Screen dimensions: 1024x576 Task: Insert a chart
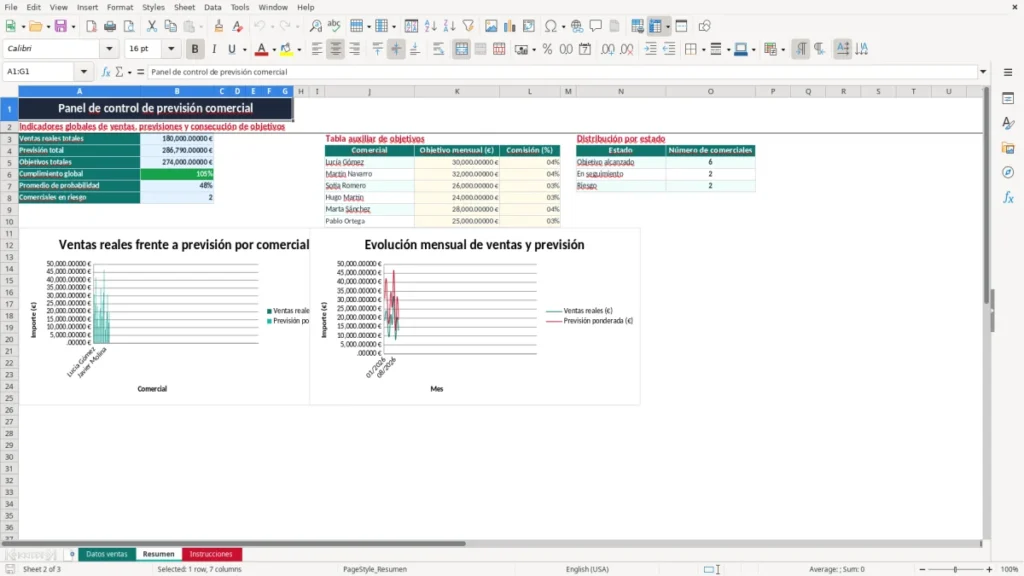[510, 26]
